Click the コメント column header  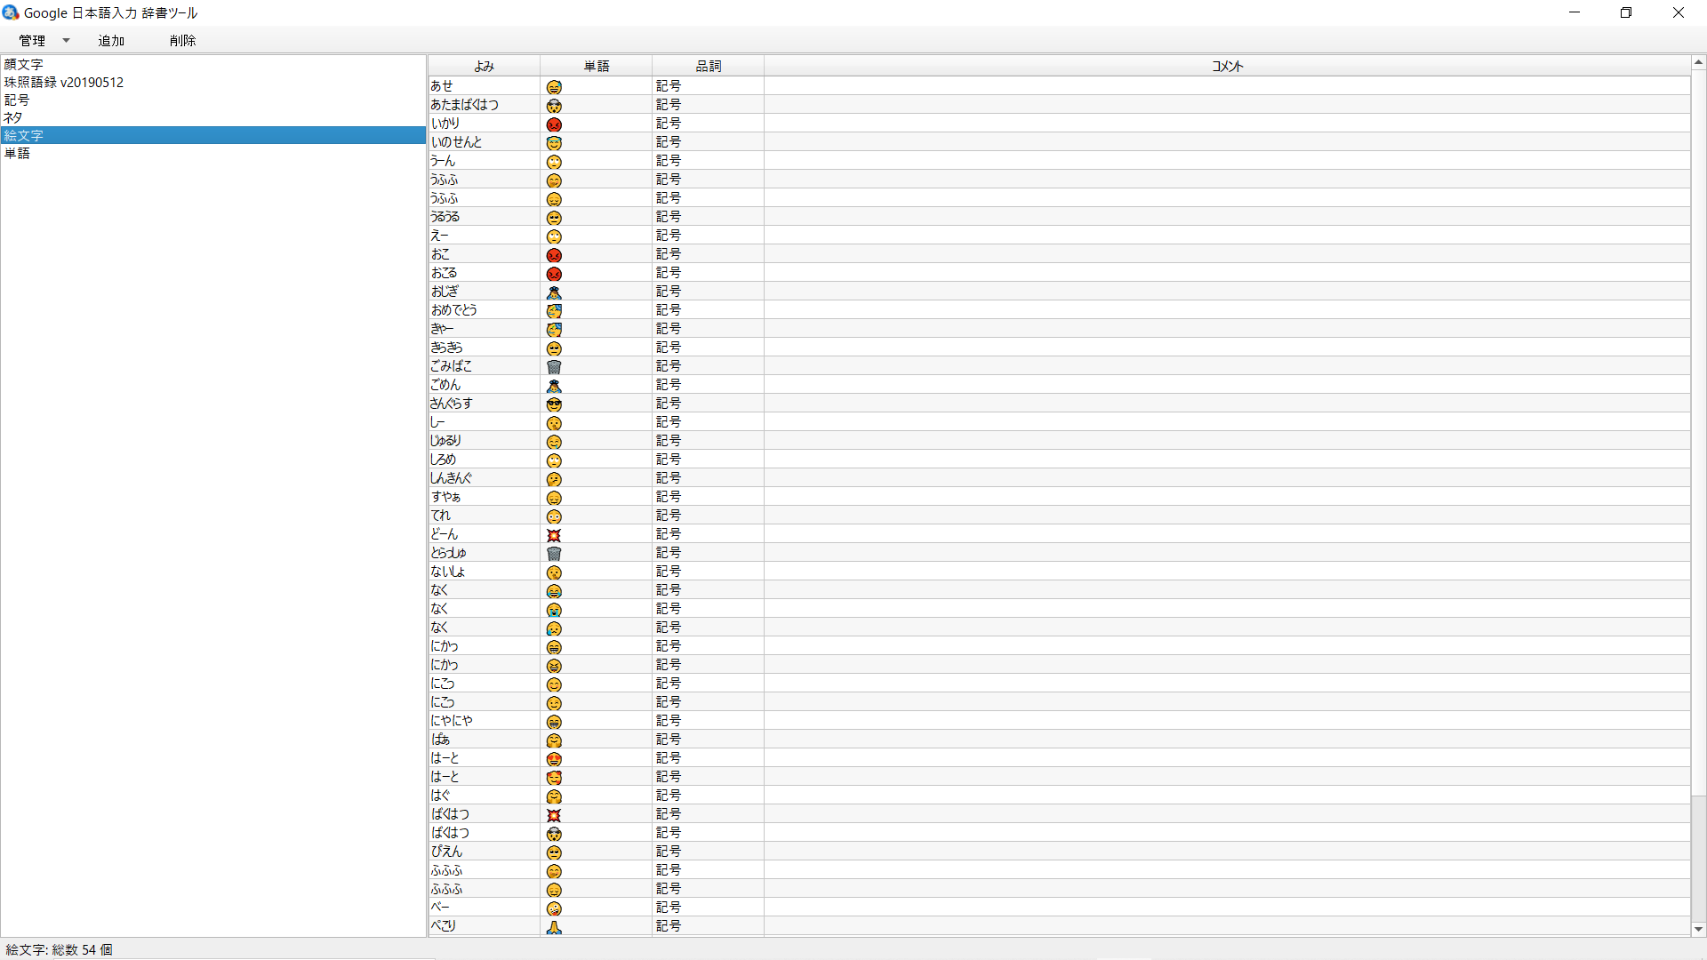tap(1227, 66)
